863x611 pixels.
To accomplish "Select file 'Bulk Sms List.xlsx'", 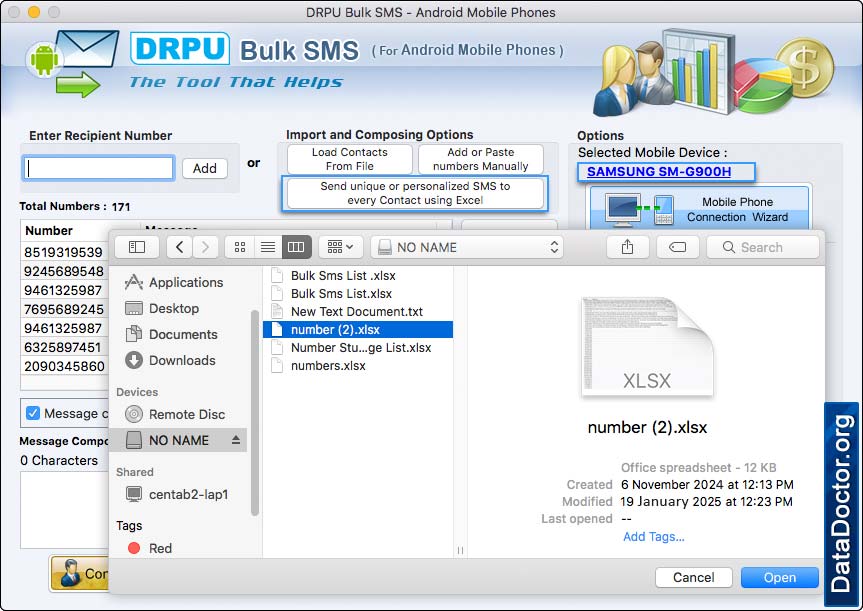I will coord(358,293).
